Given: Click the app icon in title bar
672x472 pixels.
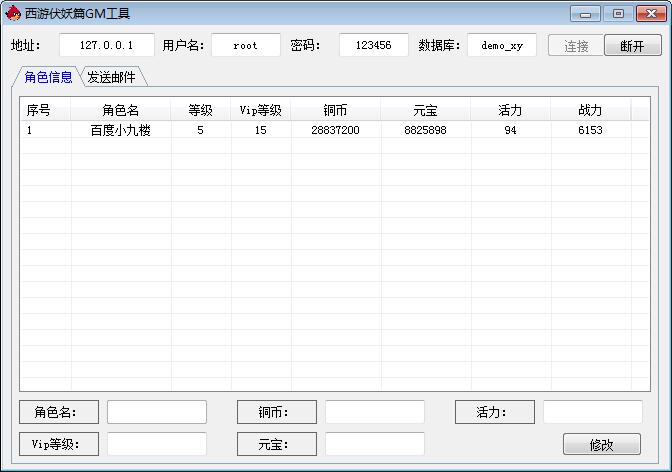Looking at the screenshot, I should (13, 14).
